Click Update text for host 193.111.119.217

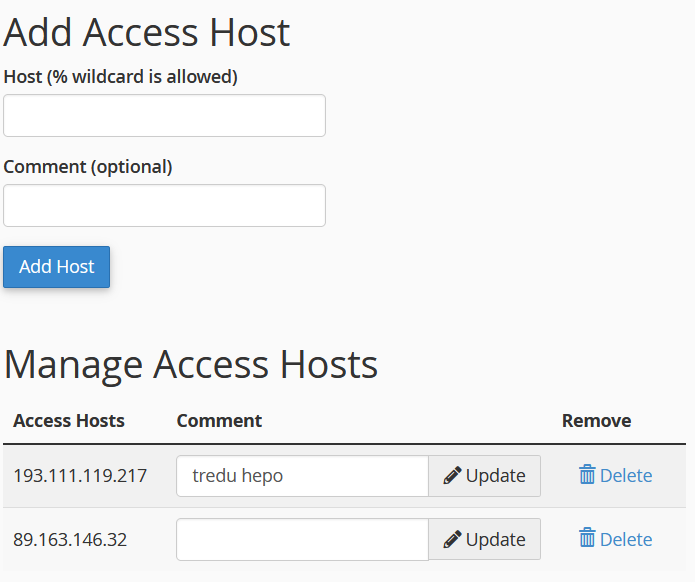495,476
